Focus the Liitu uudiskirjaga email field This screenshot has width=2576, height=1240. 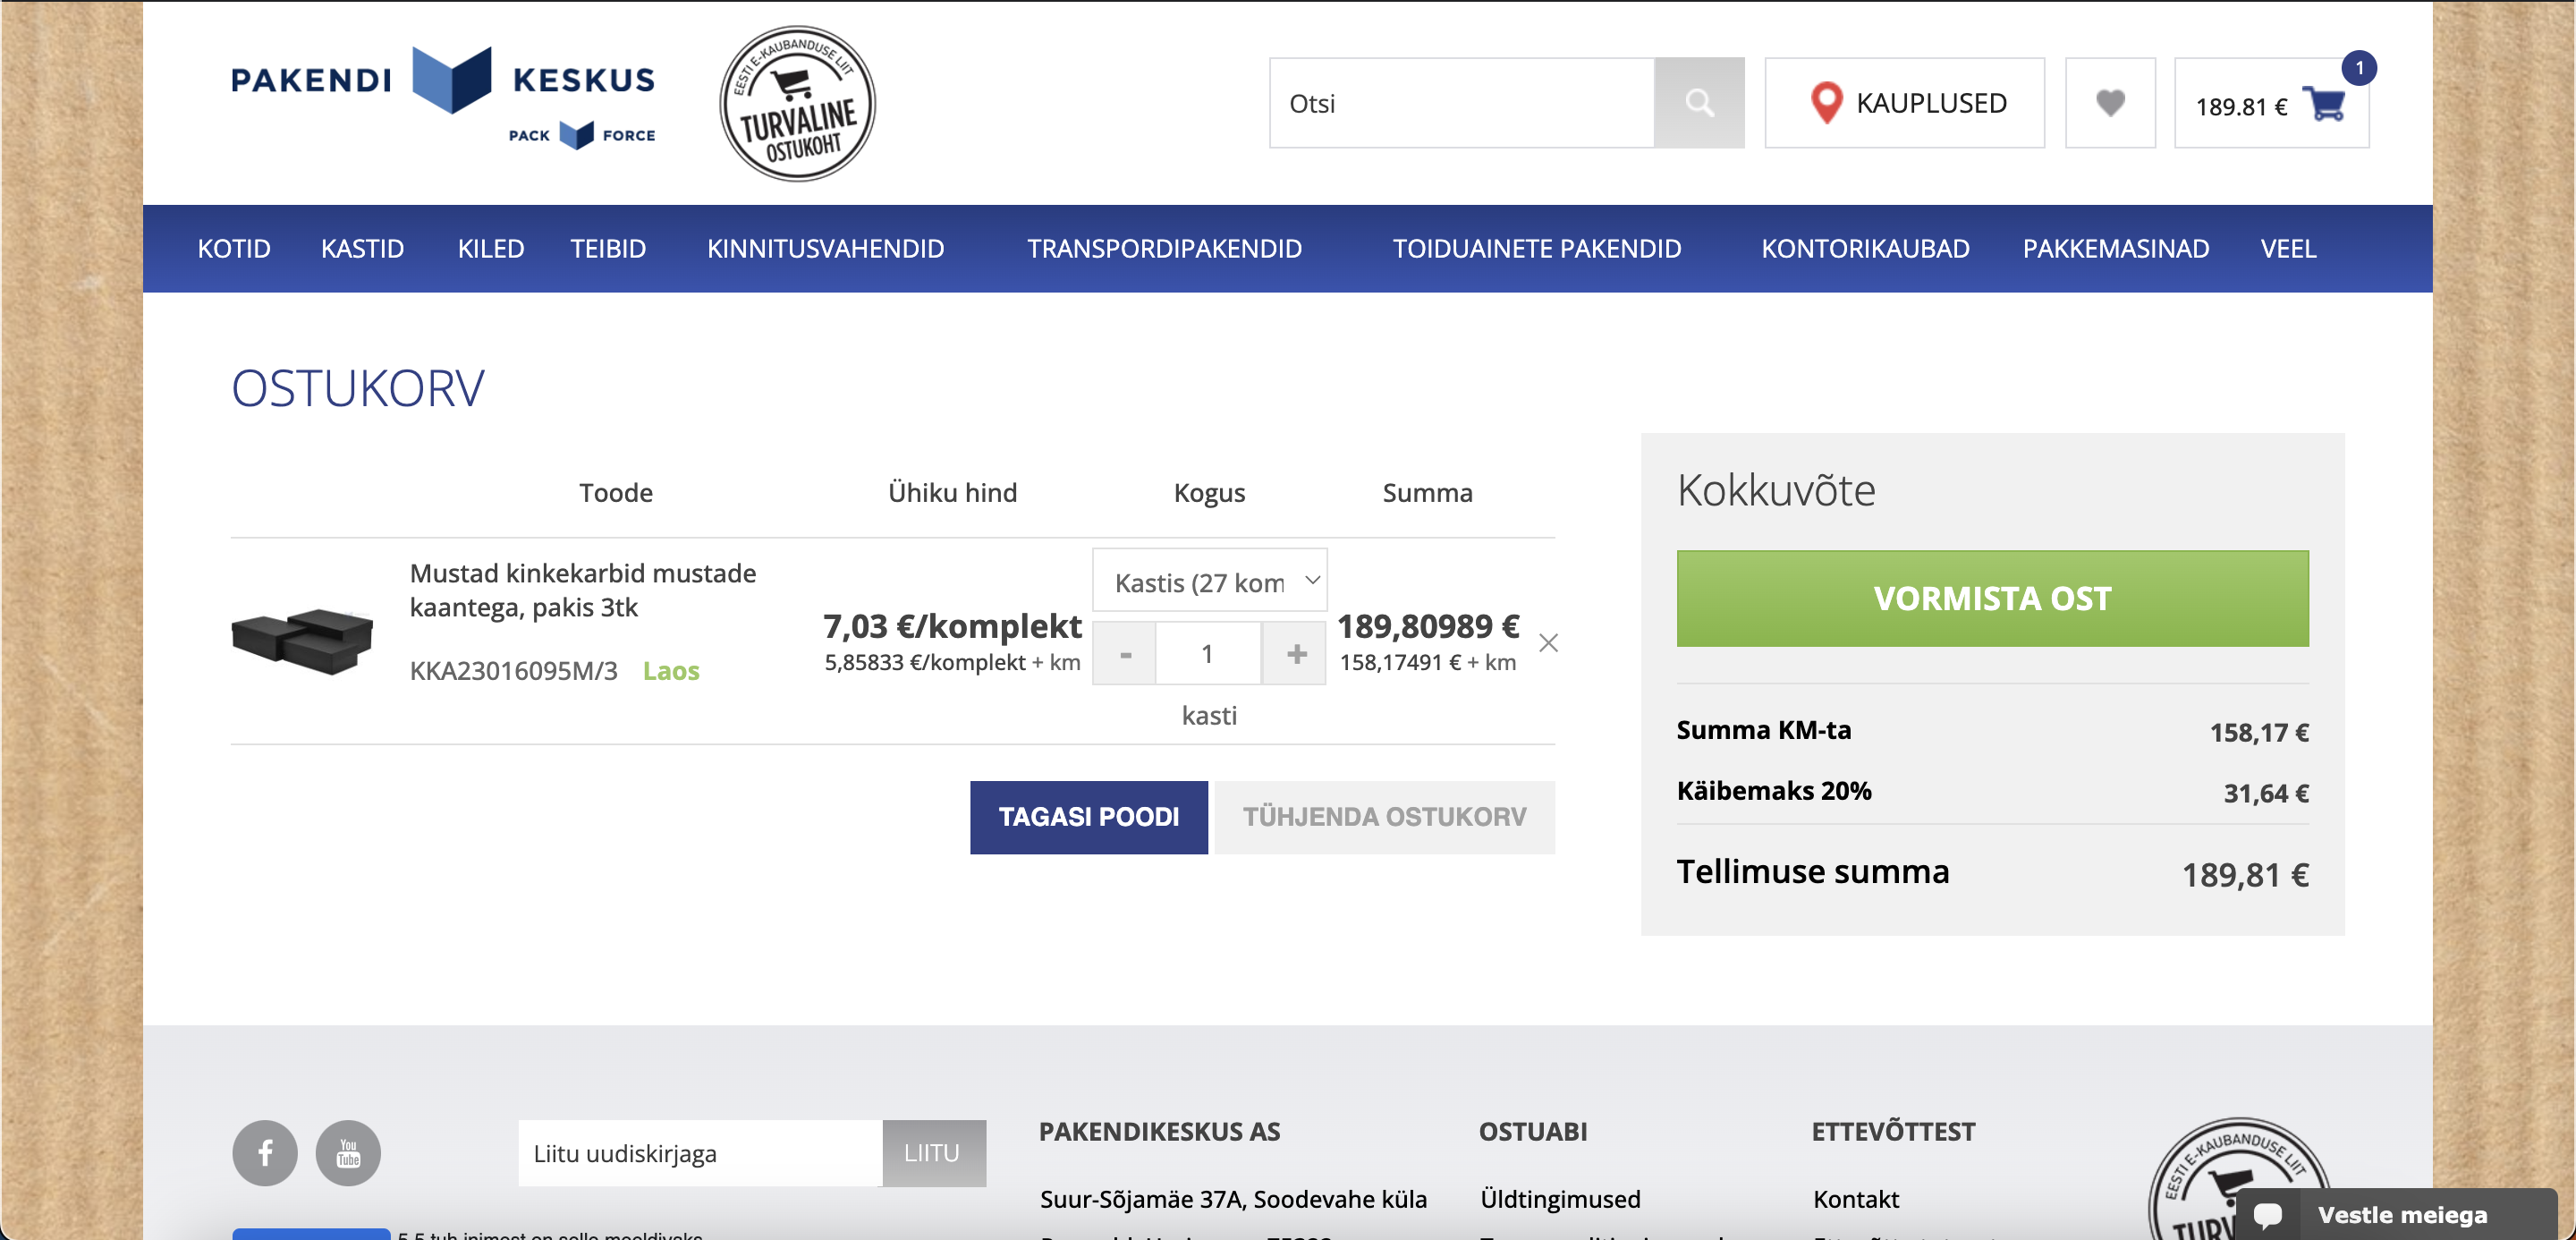700,1153
